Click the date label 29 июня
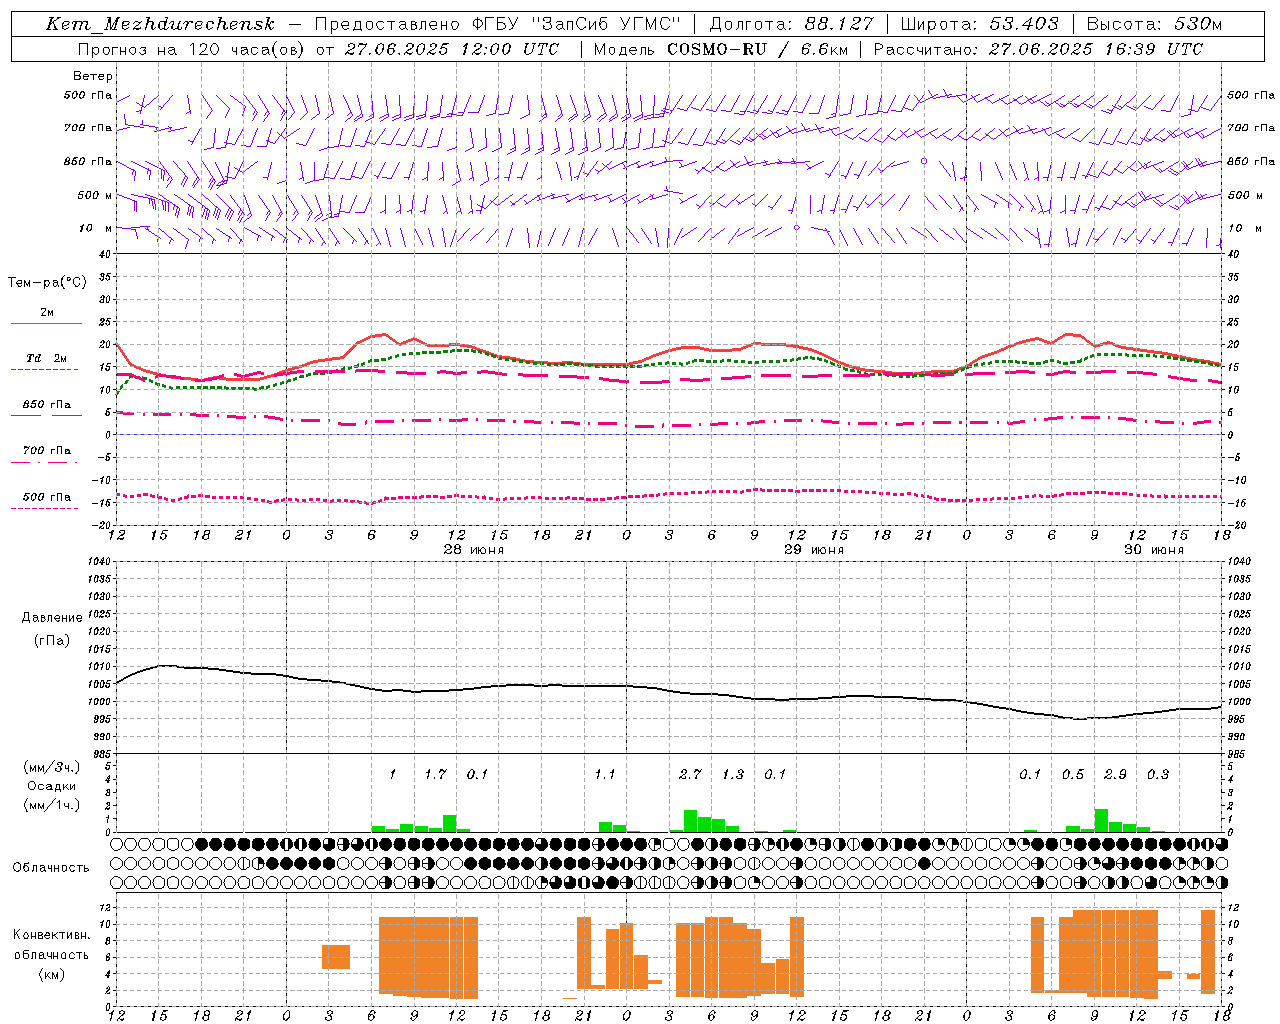This screenshot has width=1280, height=1024. click(814, 550)
